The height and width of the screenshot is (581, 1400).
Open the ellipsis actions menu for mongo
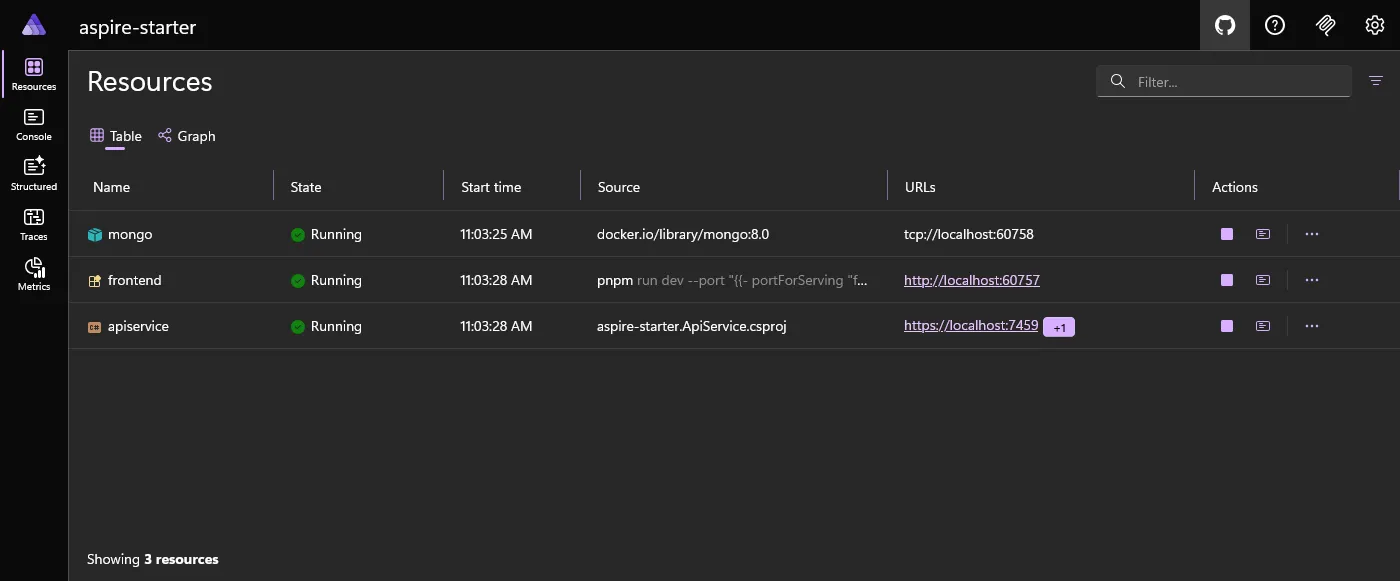pyautogui.click(x=1311, y=233)
